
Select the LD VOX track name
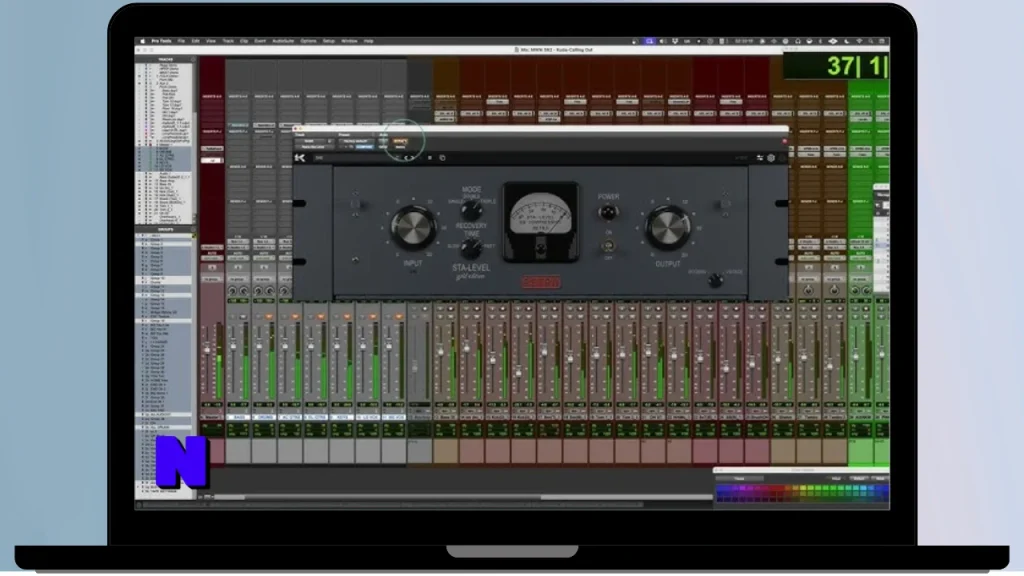pos(368,417)
